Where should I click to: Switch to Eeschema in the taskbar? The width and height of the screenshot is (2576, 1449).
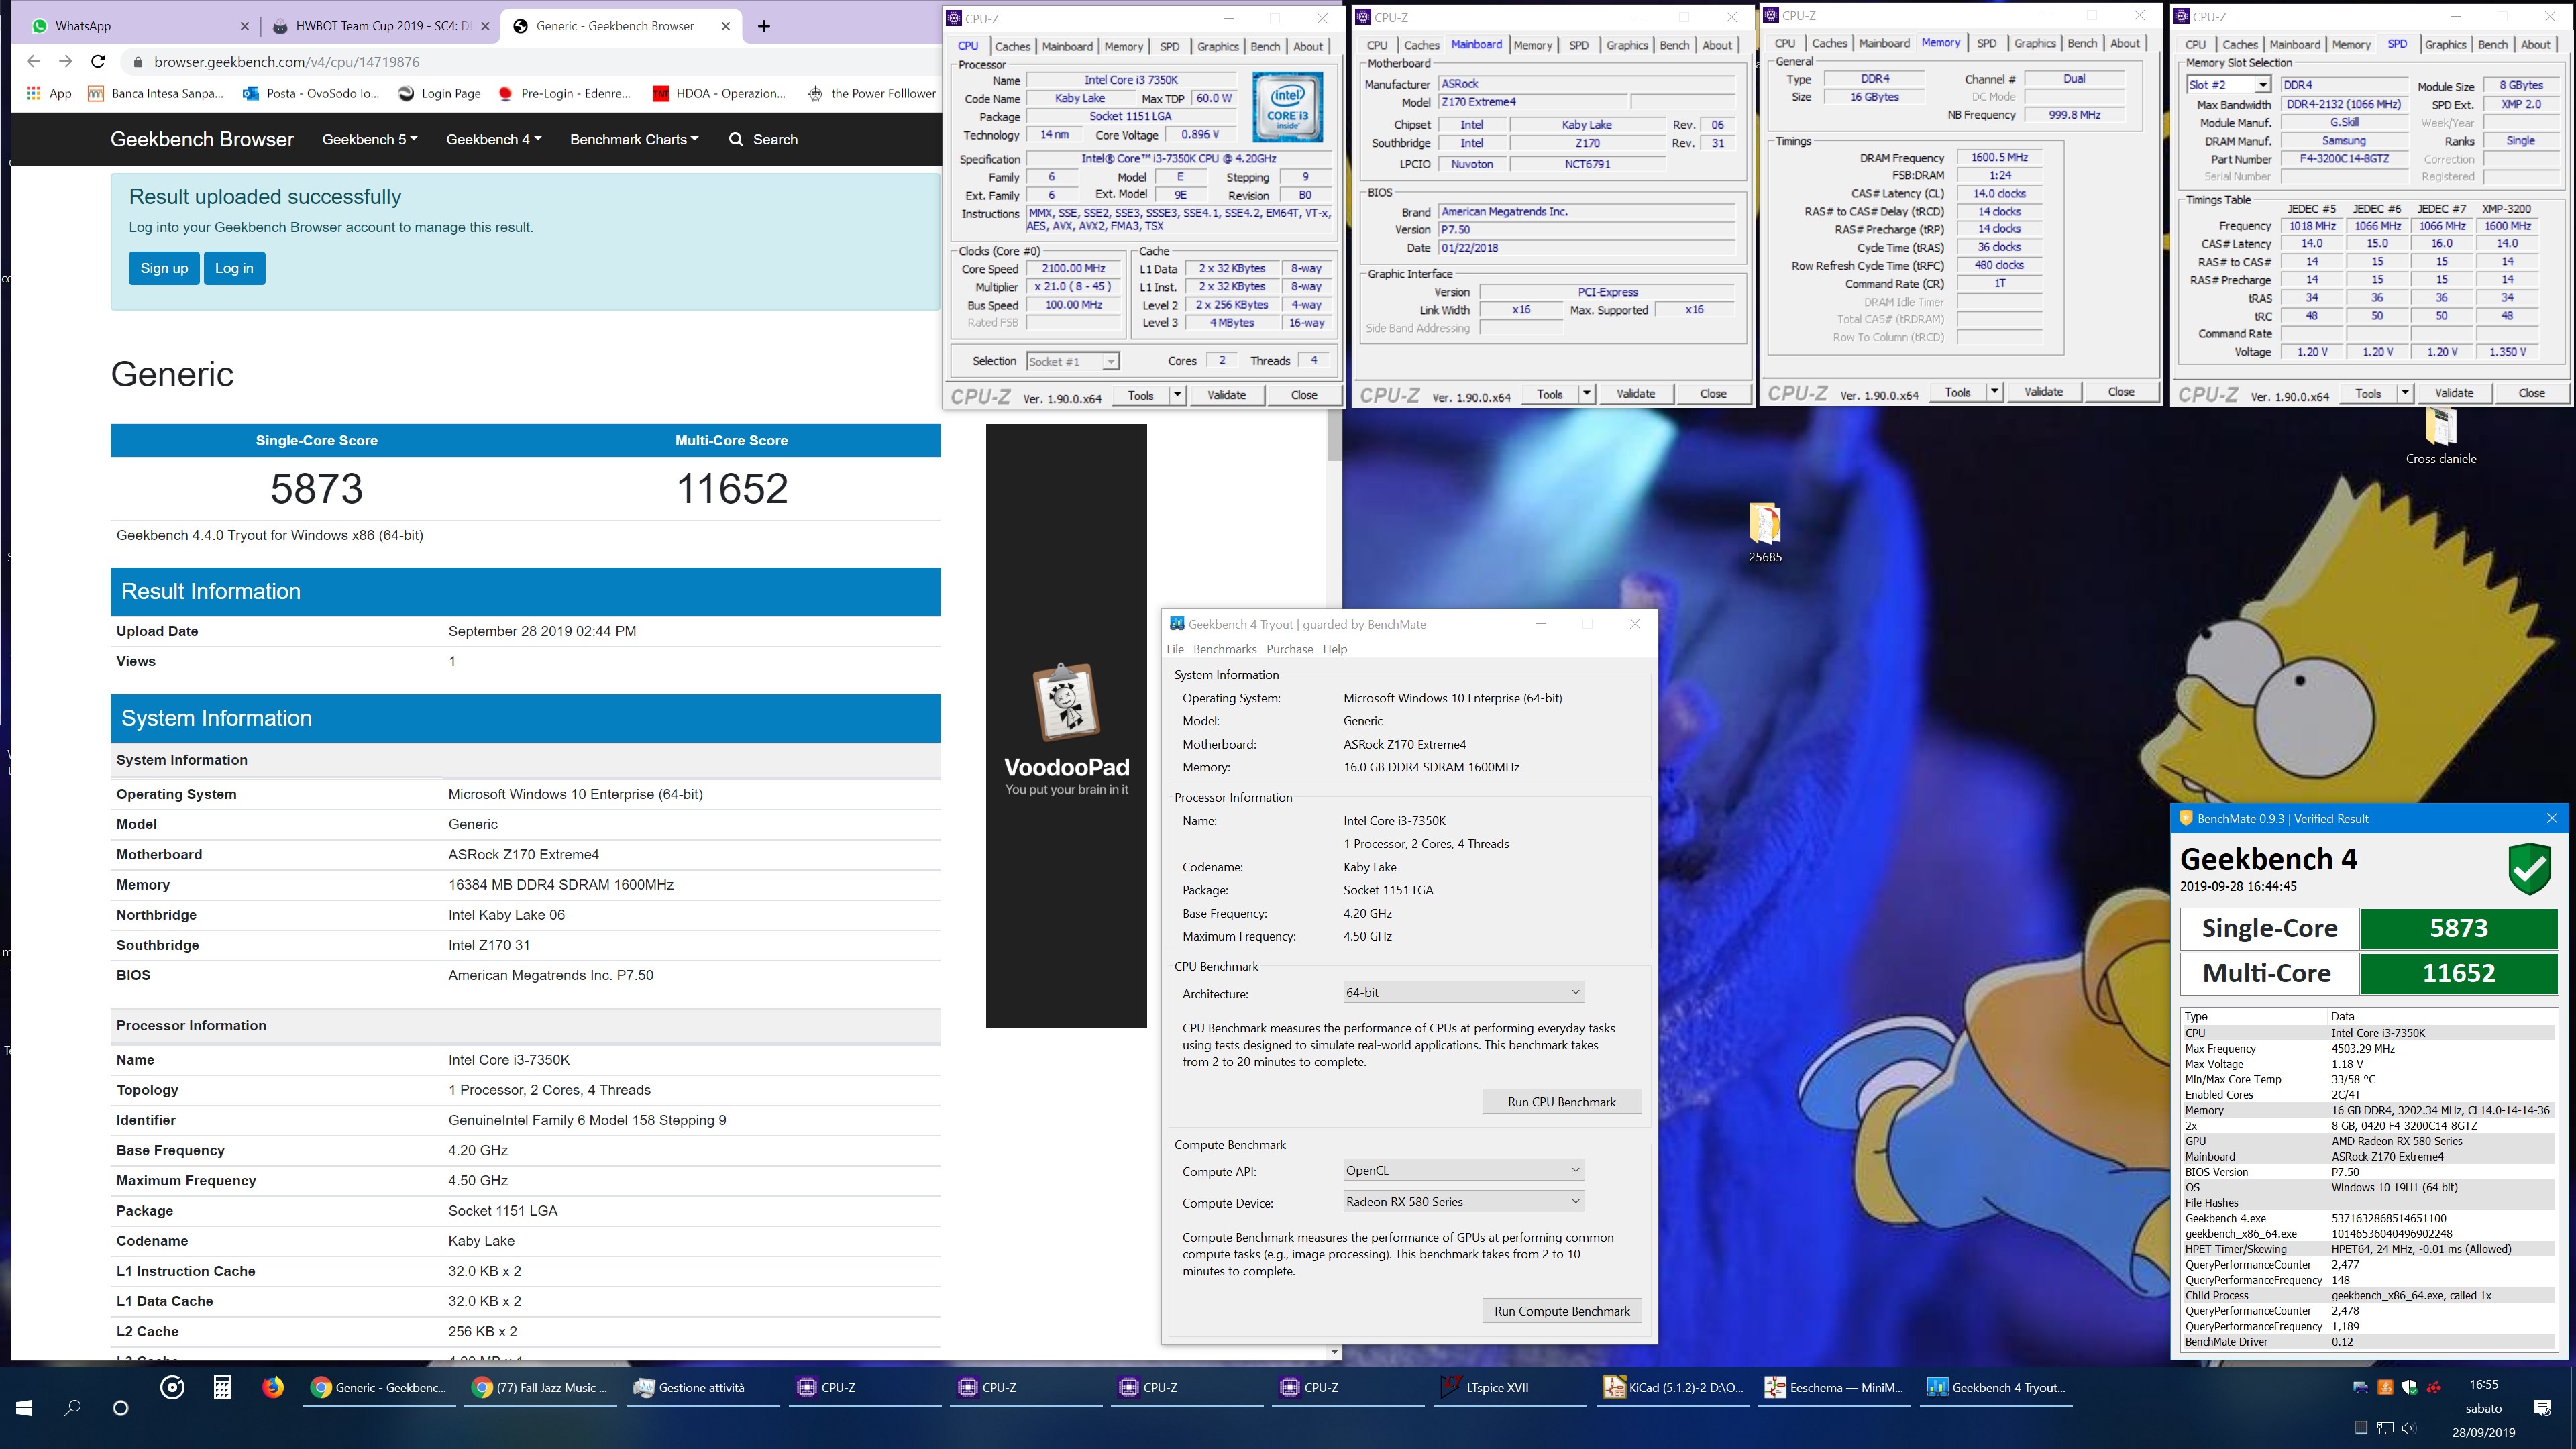pyautogui.click(x=1834, y=1387)
